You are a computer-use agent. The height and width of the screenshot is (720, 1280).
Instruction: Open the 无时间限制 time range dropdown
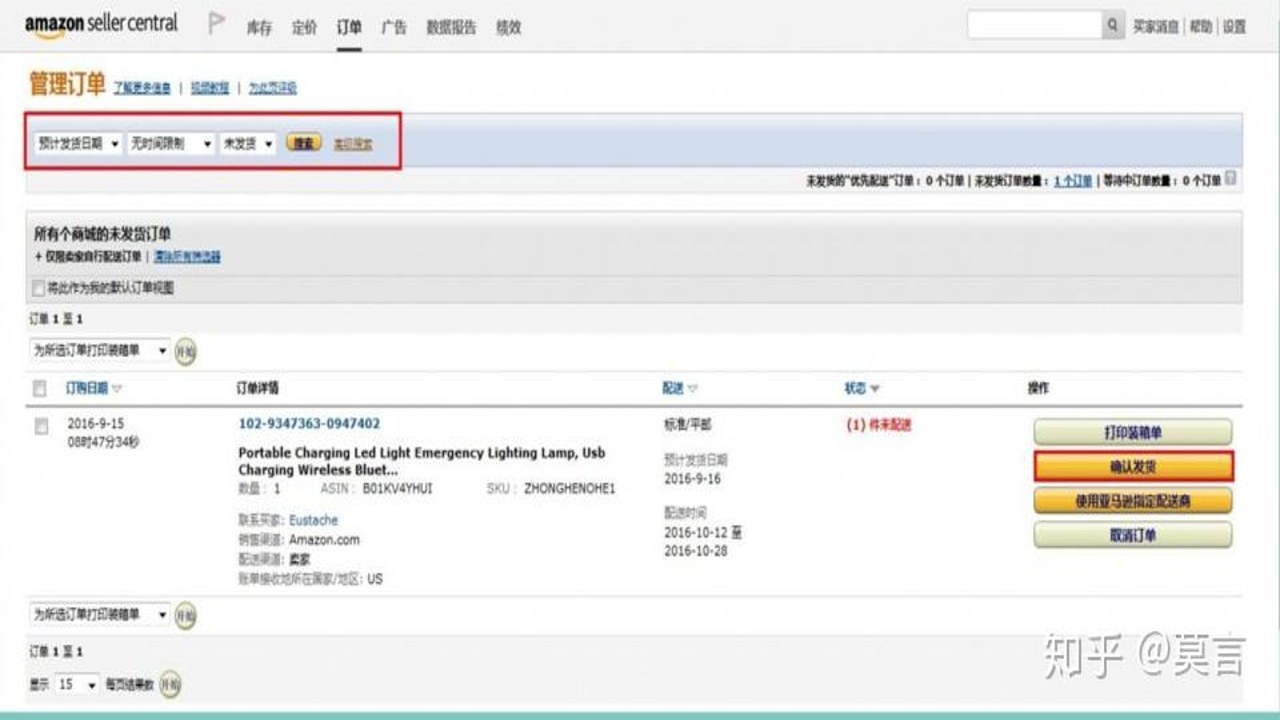coord(171,144)
